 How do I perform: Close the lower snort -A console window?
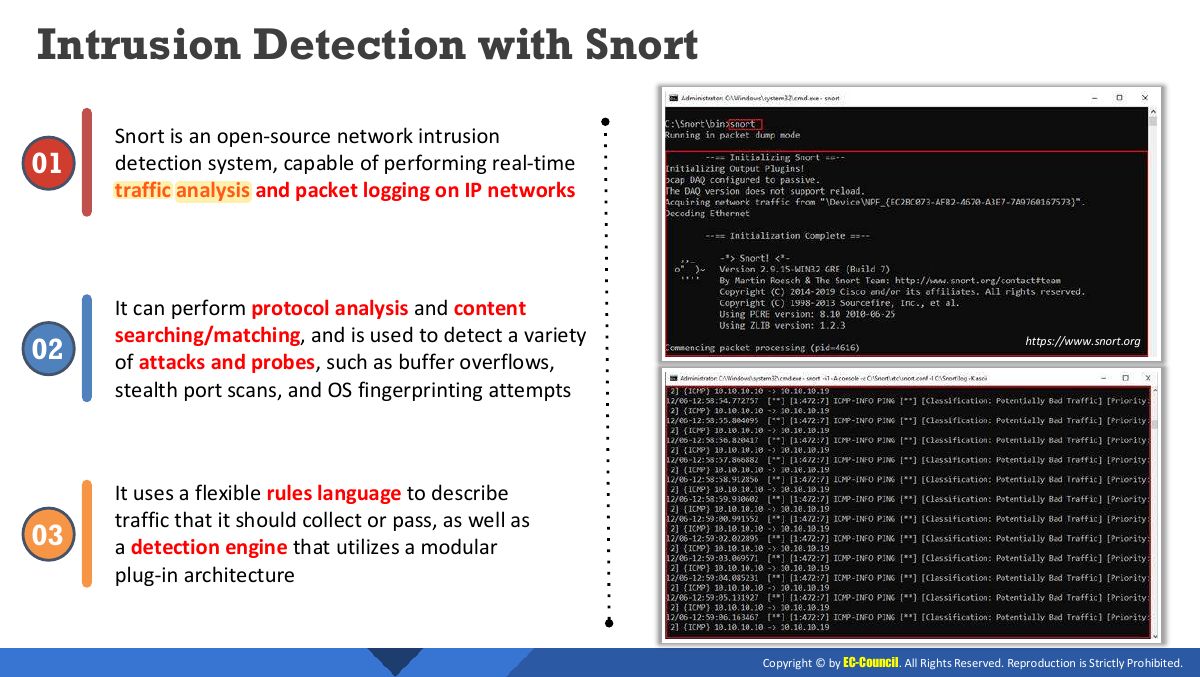1149,378
